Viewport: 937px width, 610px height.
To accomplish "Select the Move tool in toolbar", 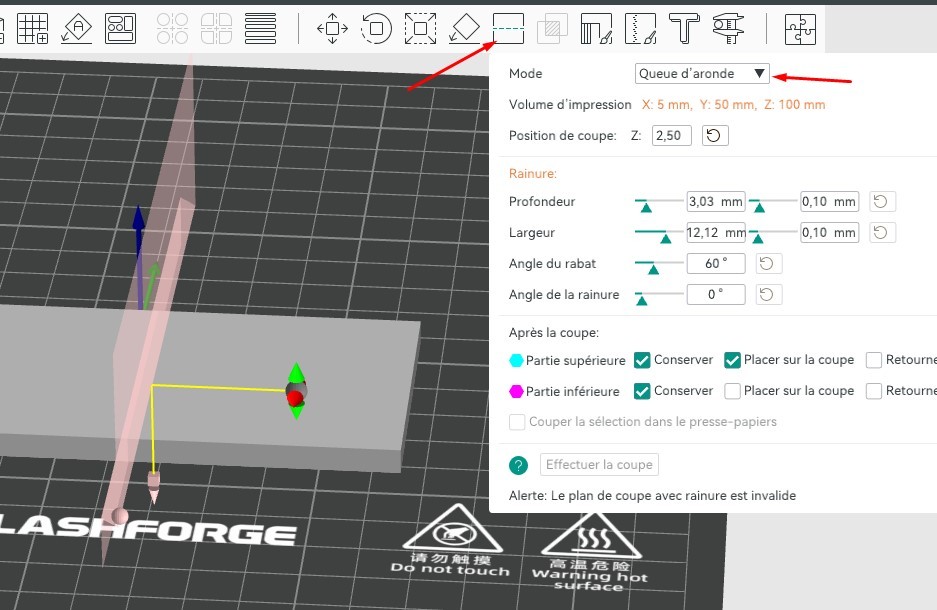I will tap(332, 28).
